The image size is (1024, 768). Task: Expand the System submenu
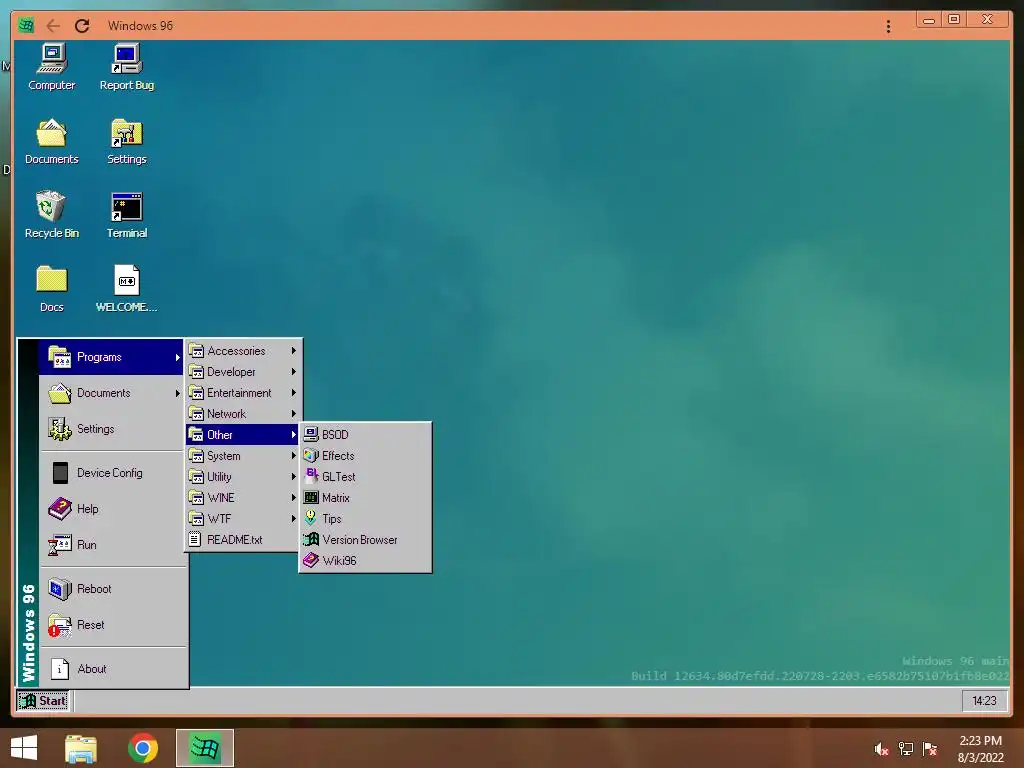[x=243, y=456]
